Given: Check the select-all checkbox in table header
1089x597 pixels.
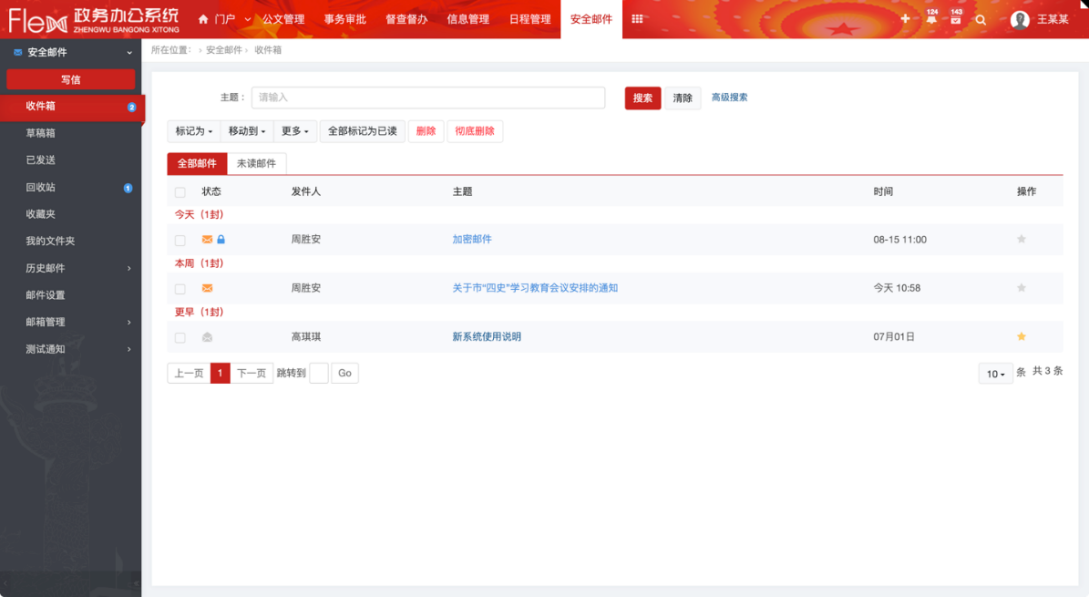Looking at the screenshot, I should 180,192.
